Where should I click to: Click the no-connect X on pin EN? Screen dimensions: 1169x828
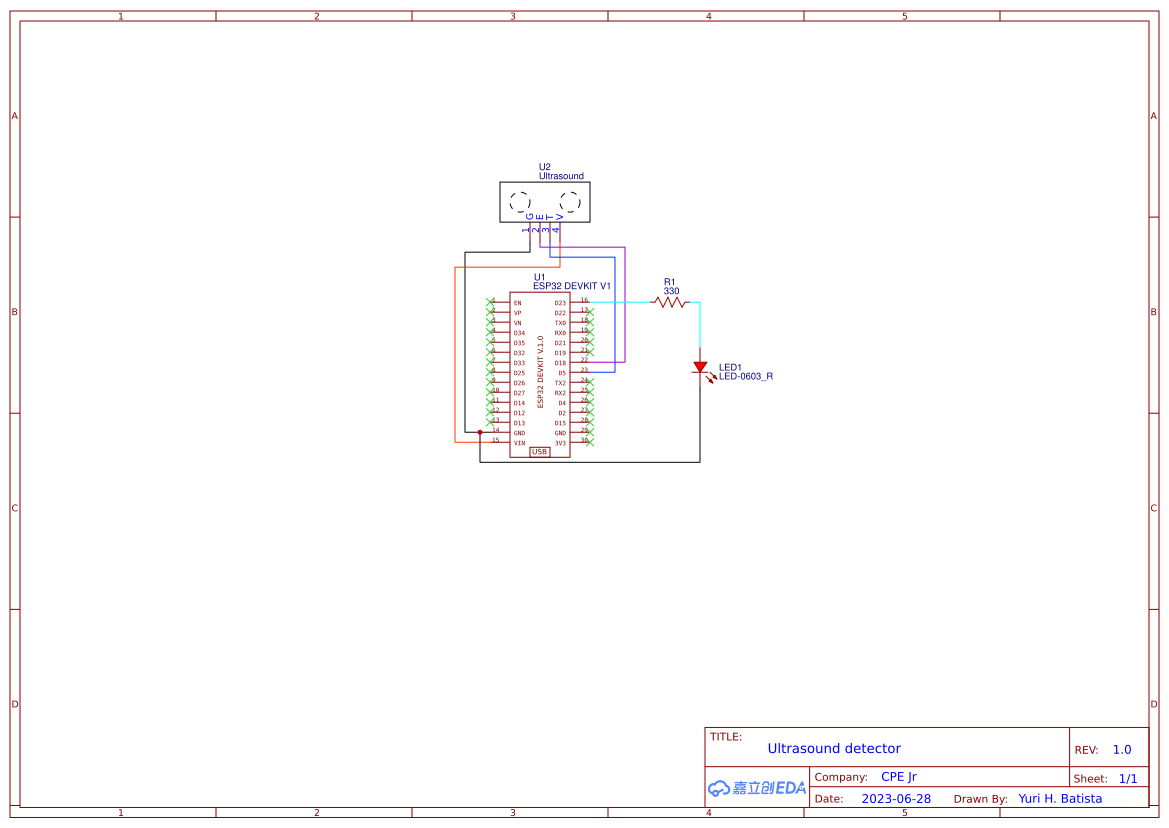[x=489, y=302]
